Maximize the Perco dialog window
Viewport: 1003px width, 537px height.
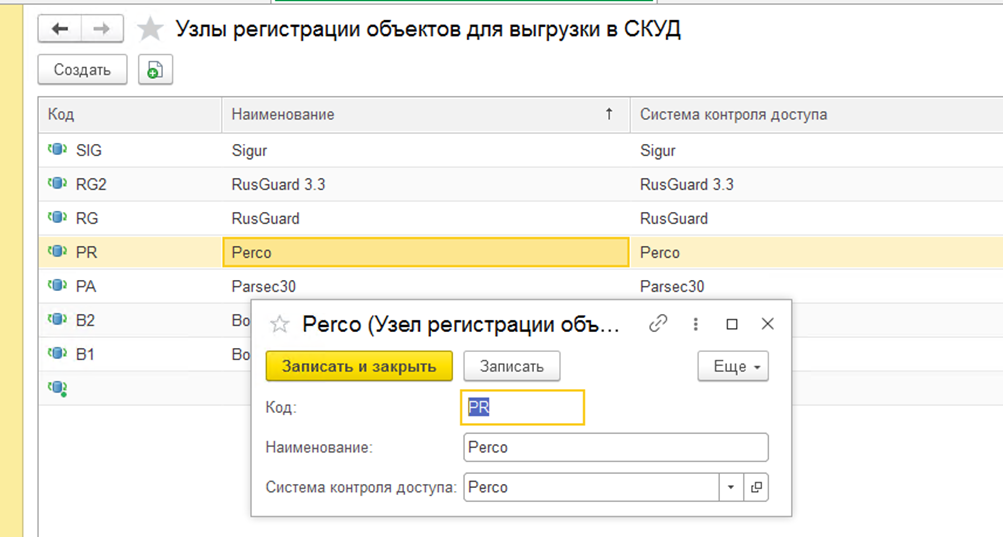coord(732,324)
